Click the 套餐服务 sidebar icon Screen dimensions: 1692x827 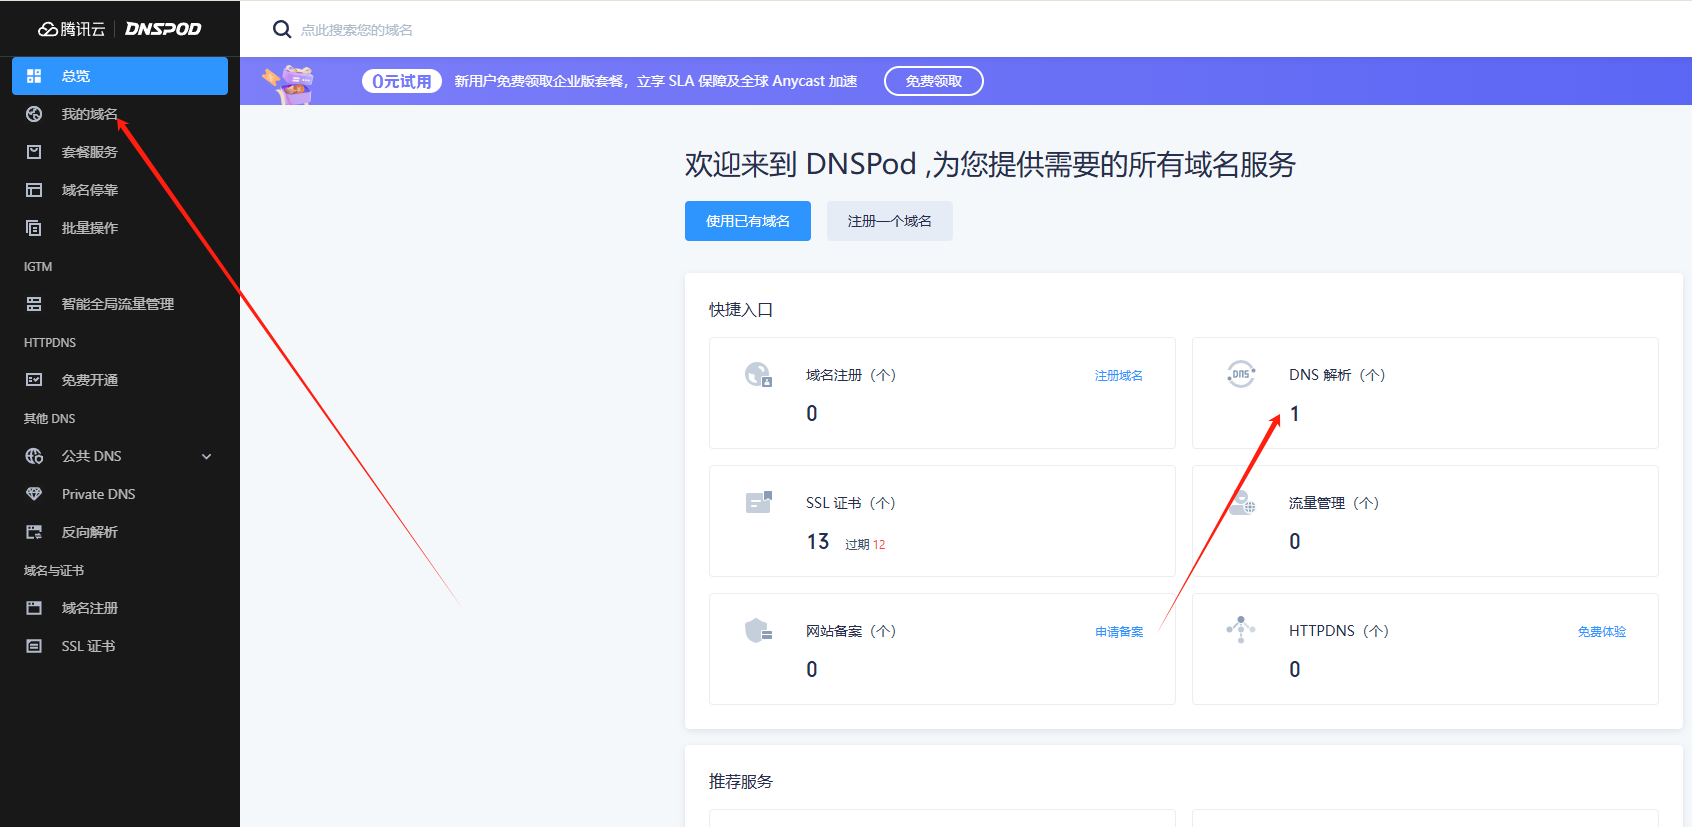[x=34, y=152]
